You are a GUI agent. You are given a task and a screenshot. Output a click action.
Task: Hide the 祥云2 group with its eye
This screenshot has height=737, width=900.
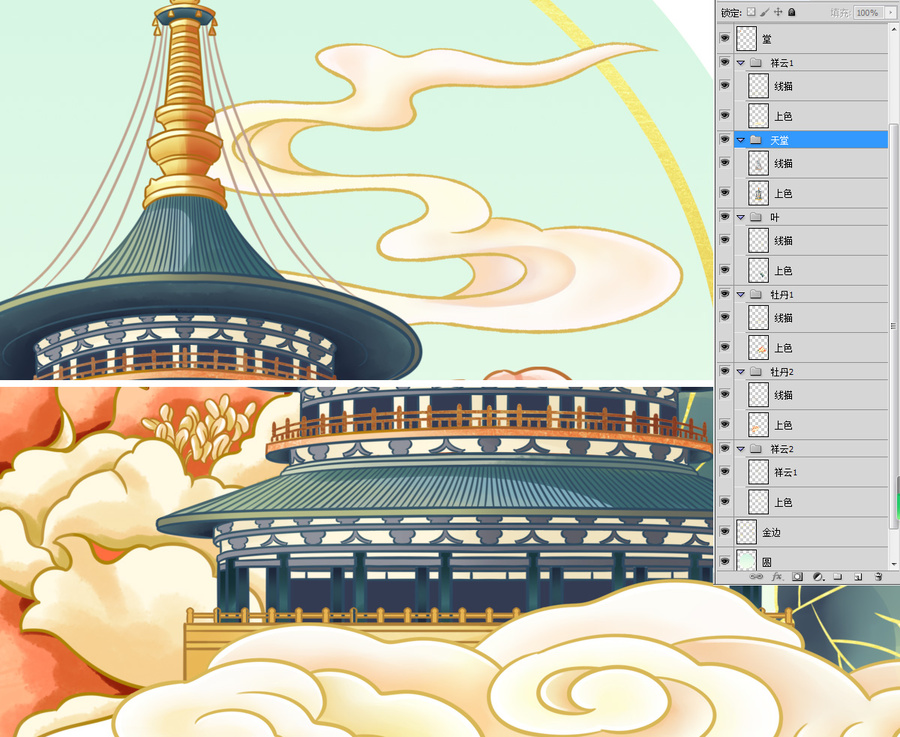pyautogui.click(x=725, y=448)
